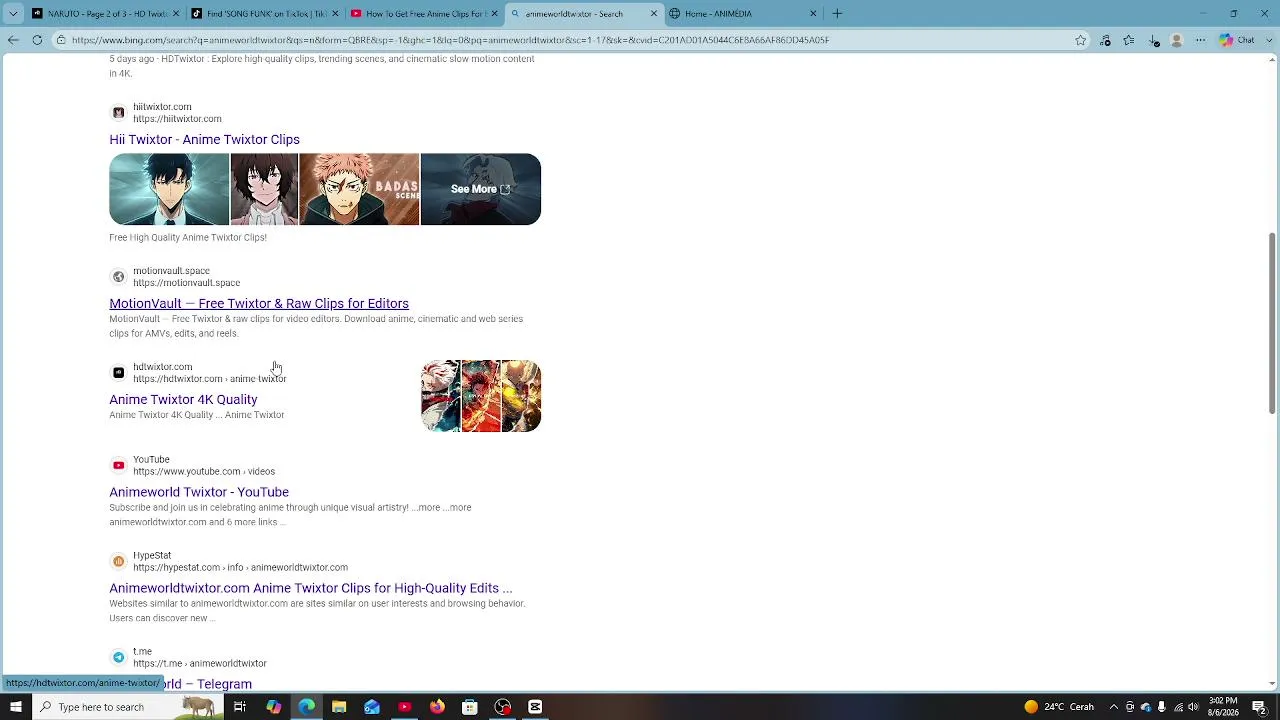Launch Copilot from the taskbar
This screenshot has height=720, width=1280.
pyautogui.click(x=273, y=707)
